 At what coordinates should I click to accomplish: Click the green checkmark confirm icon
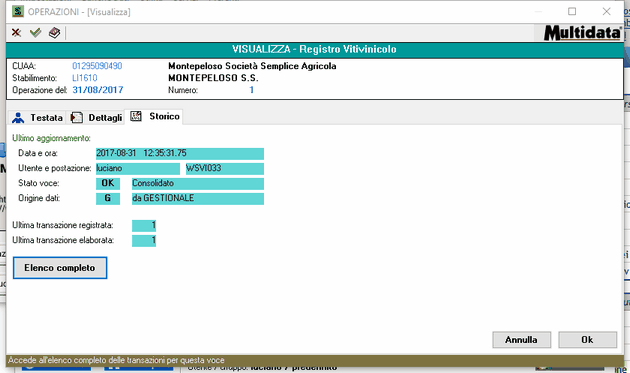35,33
